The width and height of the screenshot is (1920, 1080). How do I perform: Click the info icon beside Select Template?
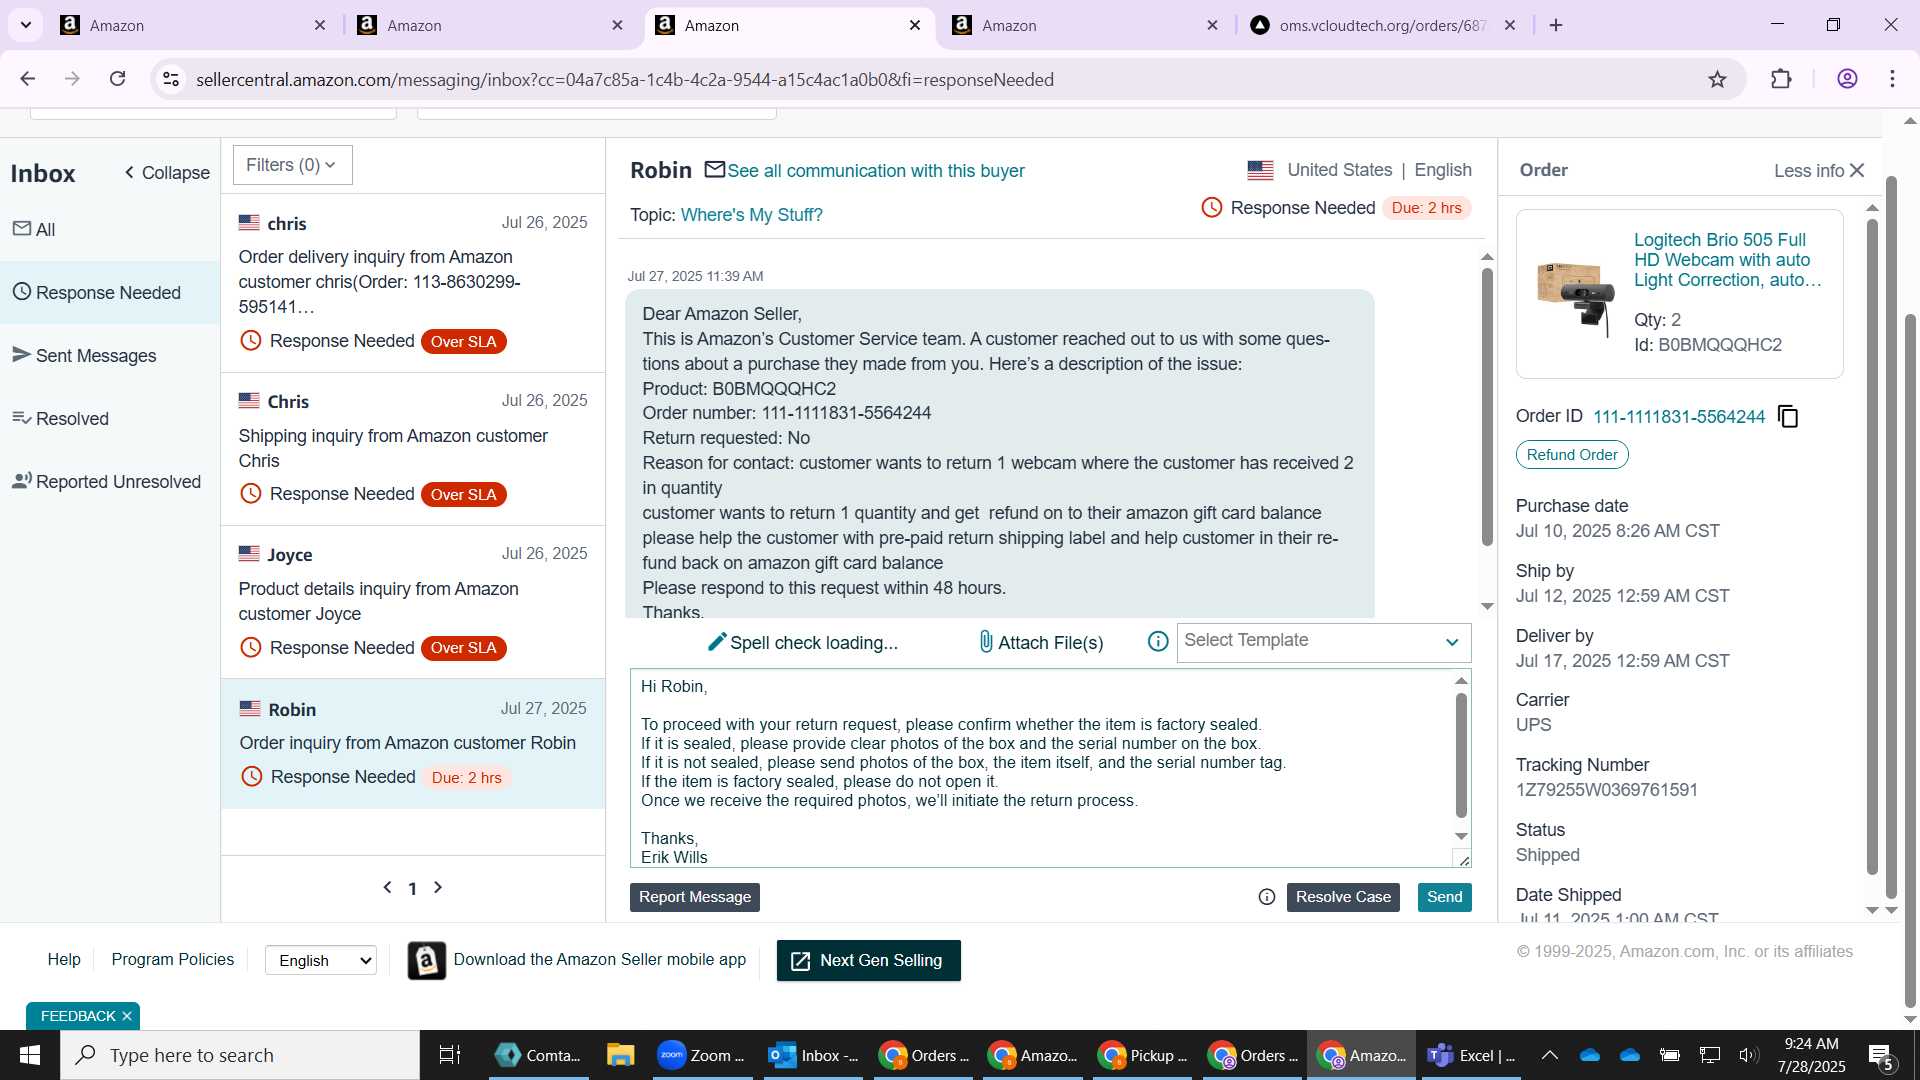click(x=1158, y=642)
